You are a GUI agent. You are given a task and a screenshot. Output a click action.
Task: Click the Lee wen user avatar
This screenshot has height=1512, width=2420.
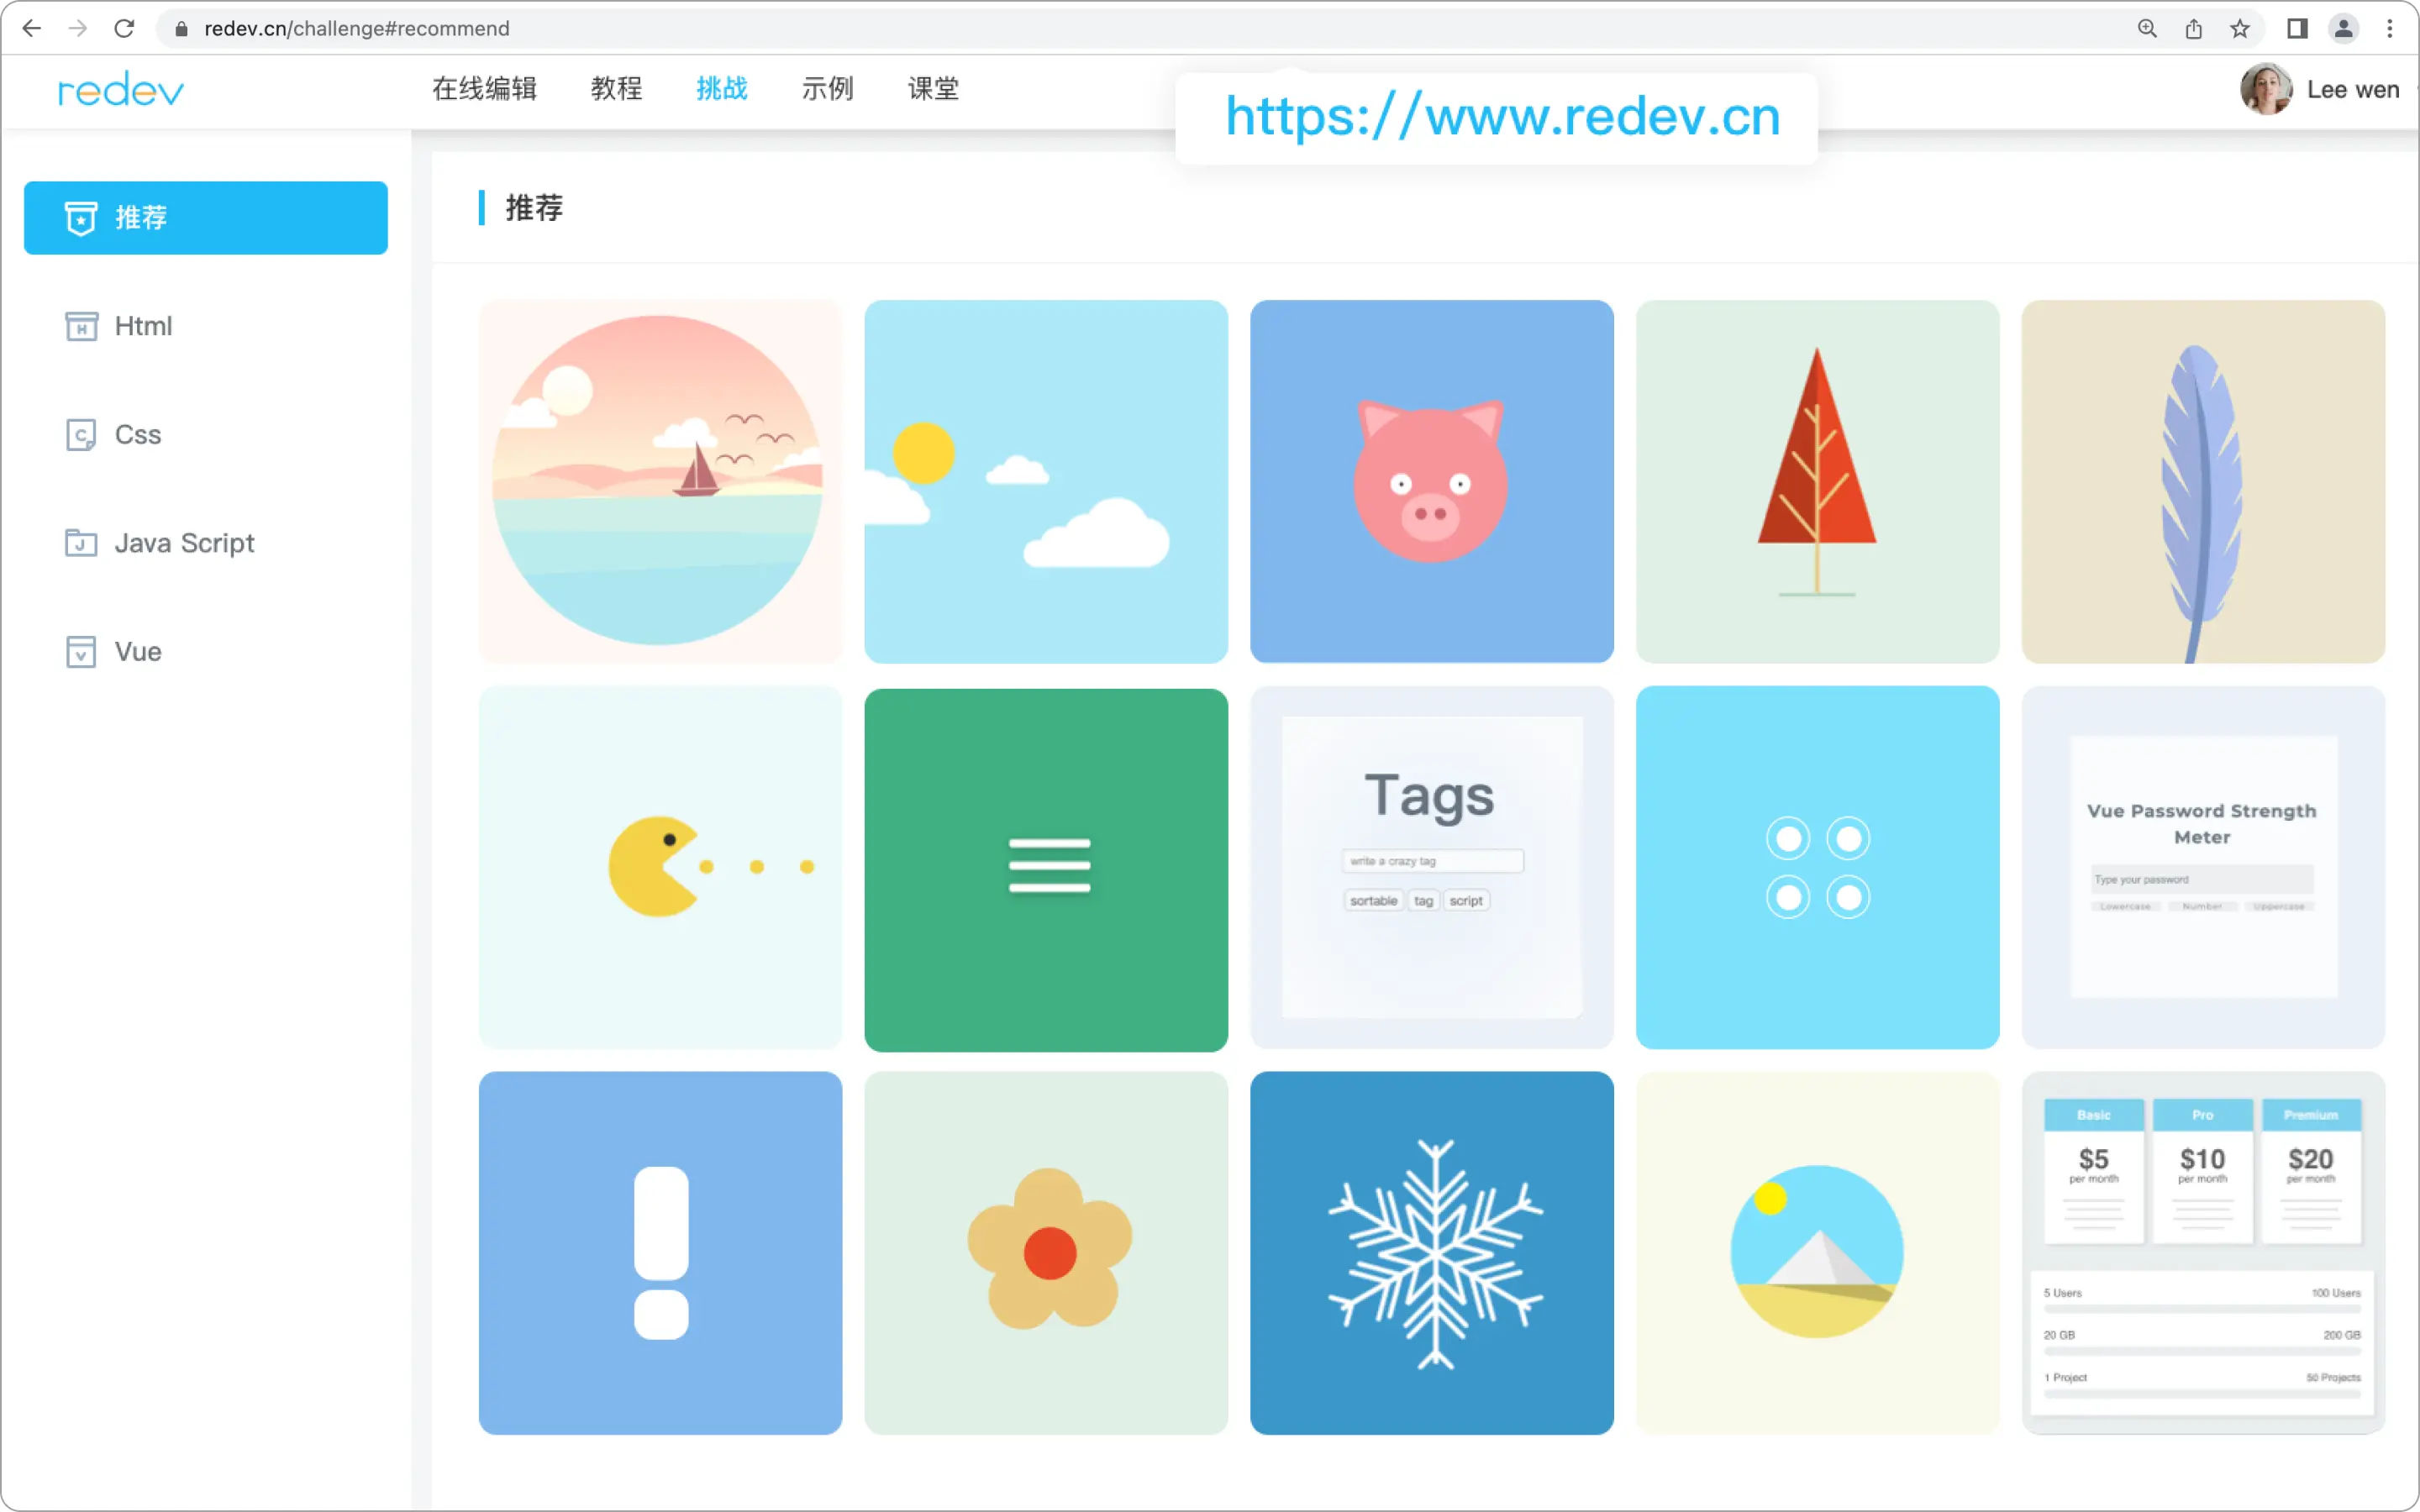pos(2266,89)
